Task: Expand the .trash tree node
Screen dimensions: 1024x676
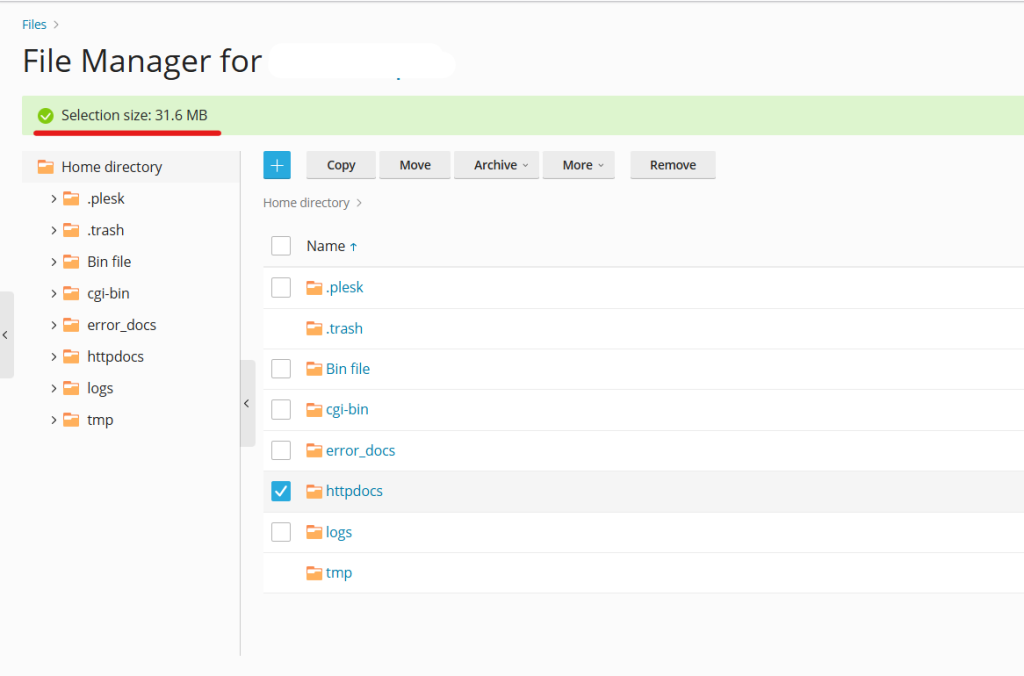Action: [54, 230]
